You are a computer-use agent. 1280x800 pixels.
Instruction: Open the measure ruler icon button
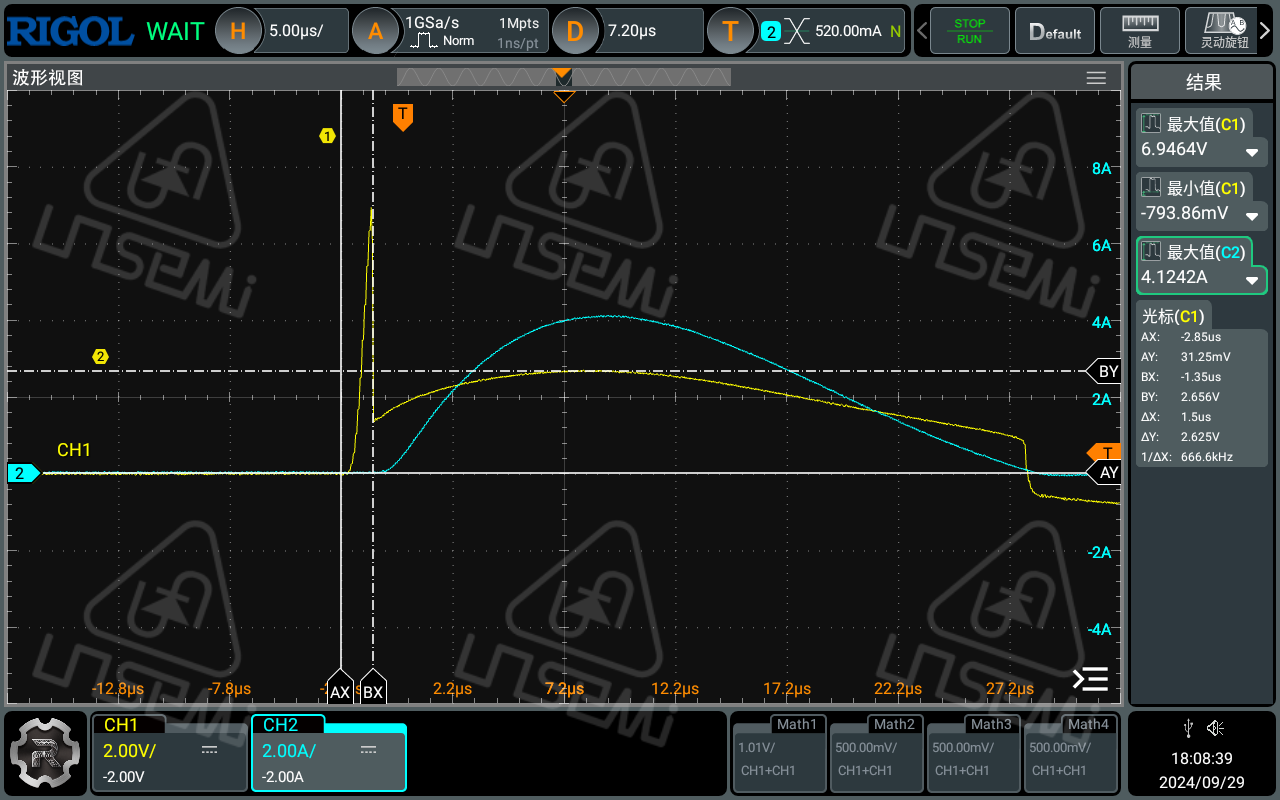click(1139, 31)
